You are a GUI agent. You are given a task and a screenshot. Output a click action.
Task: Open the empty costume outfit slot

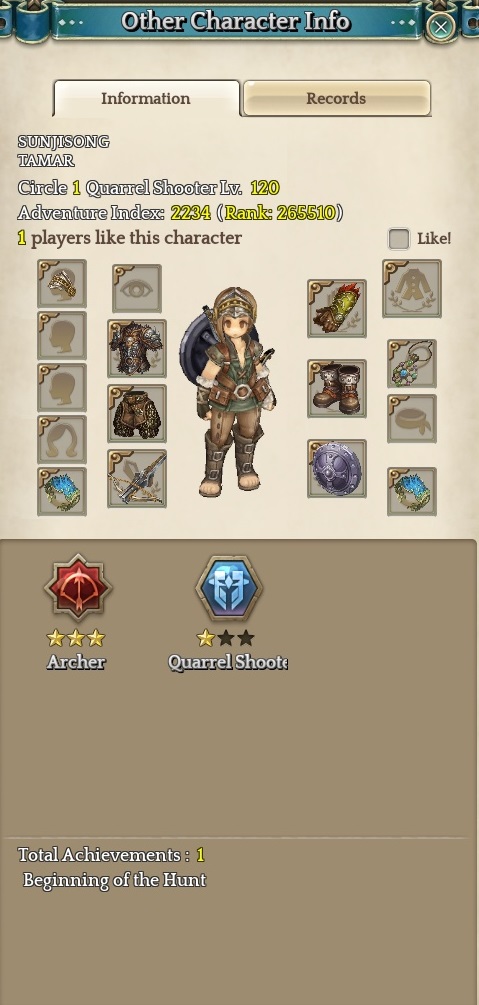(x=412, y=288)
